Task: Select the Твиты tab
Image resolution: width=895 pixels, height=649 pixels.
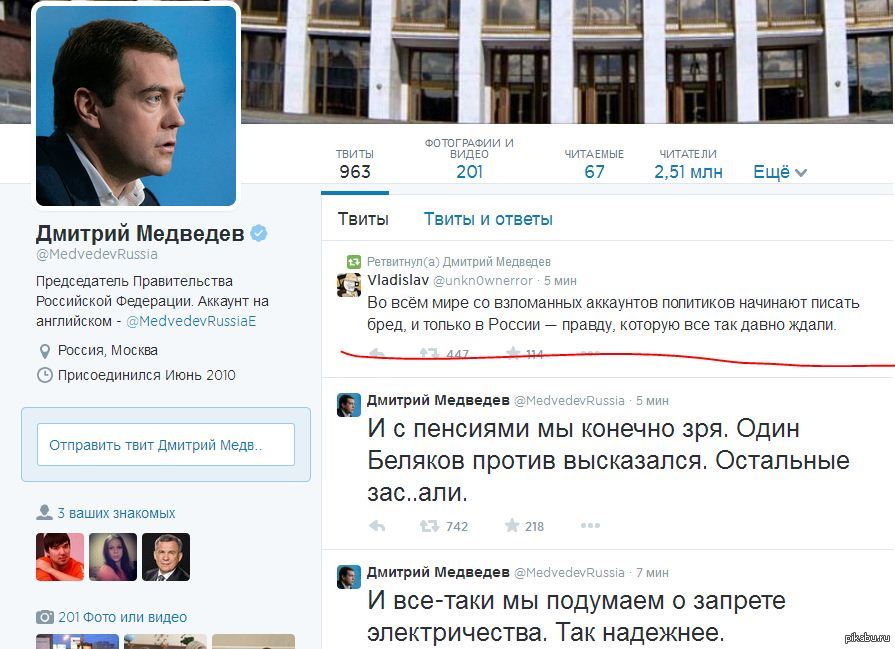Action: pos(363,219)
